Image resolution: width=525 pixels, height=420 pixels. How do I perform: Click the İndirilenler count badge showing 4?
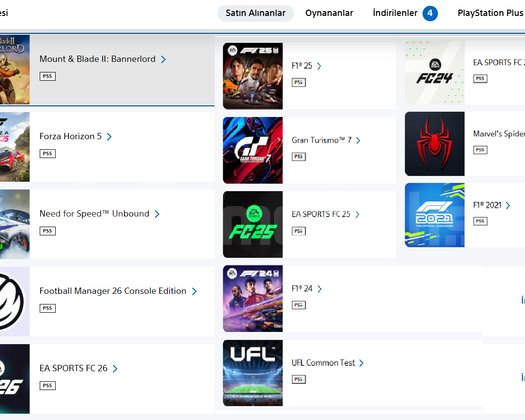point(430,13)
